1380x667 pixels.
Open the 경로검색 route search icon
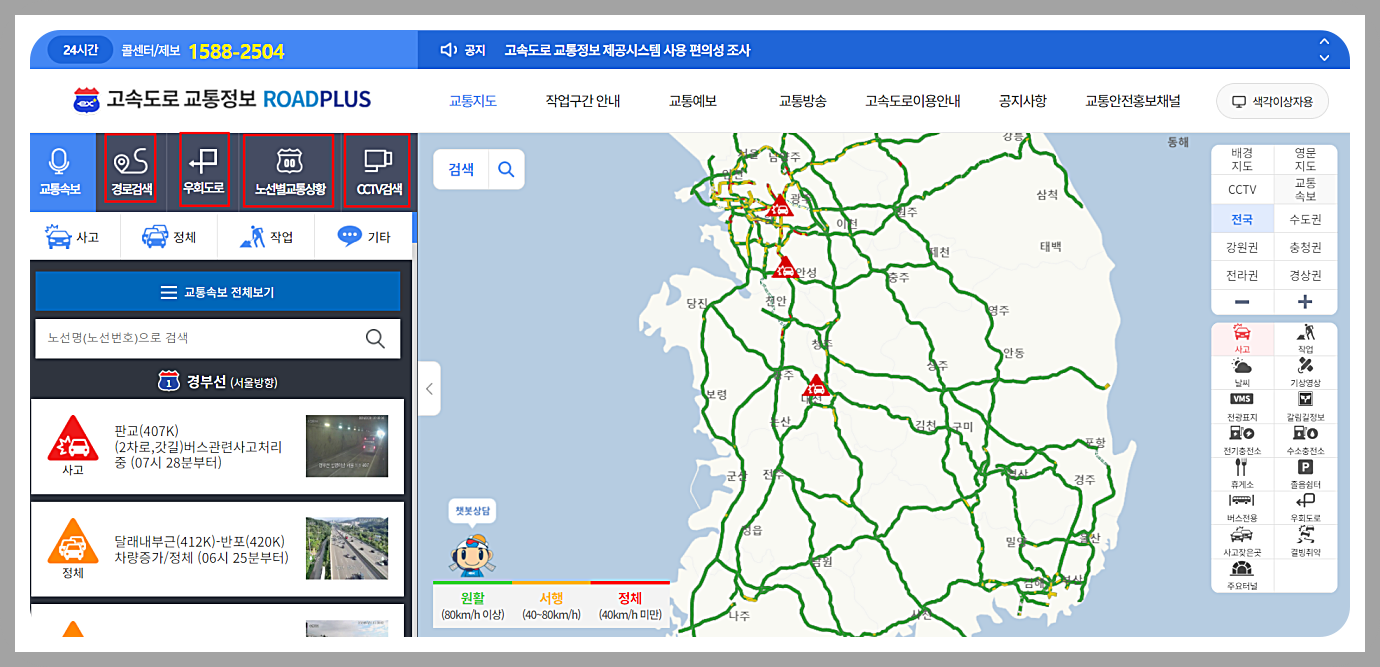pos(131,171)
